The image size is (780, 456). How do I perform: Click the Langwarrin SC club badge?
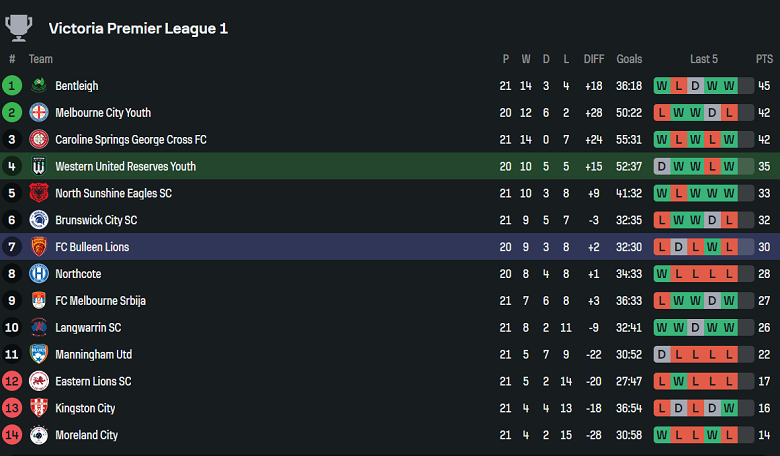(x=39, y=327)
